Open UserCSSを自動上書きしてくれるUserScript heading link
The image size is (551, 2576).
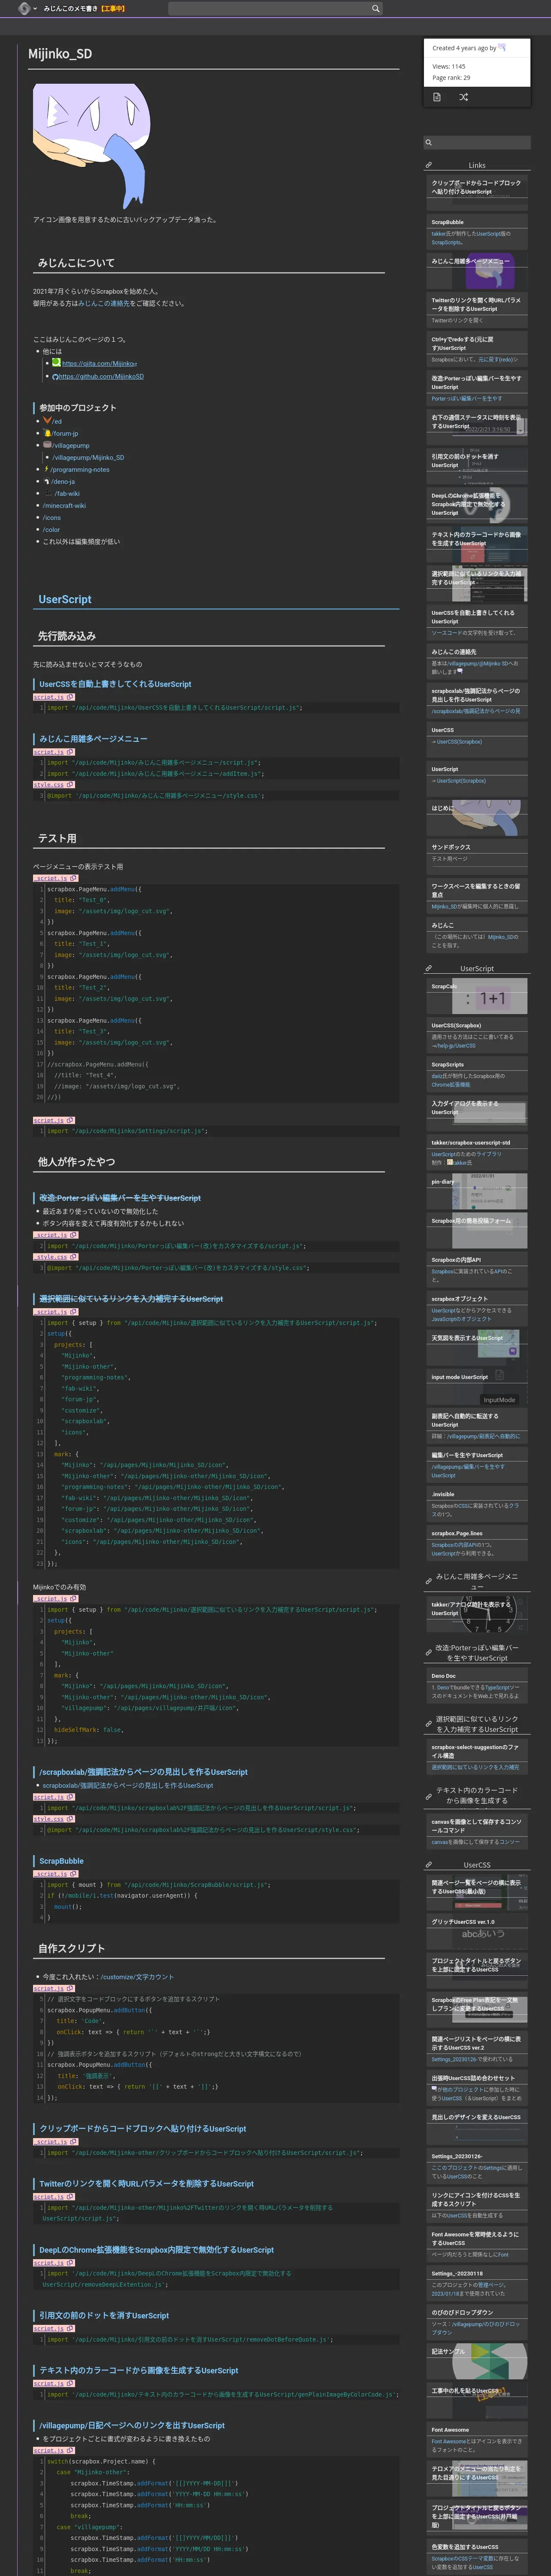(x=115, y=684)
